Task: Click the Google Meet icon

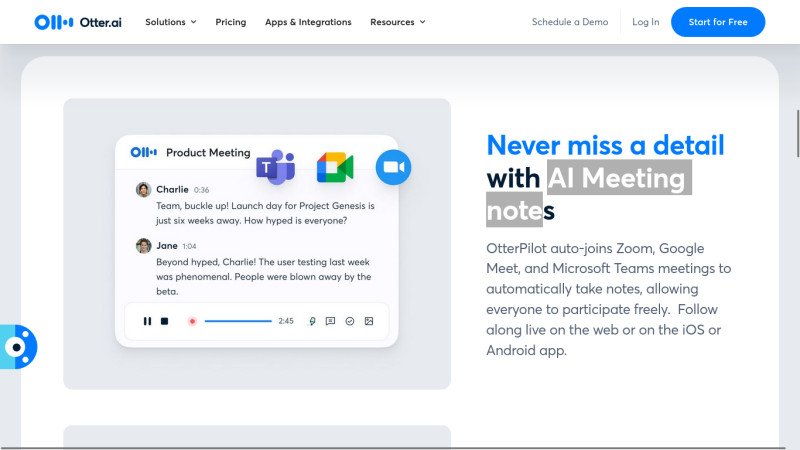Action: coord(335,167)
